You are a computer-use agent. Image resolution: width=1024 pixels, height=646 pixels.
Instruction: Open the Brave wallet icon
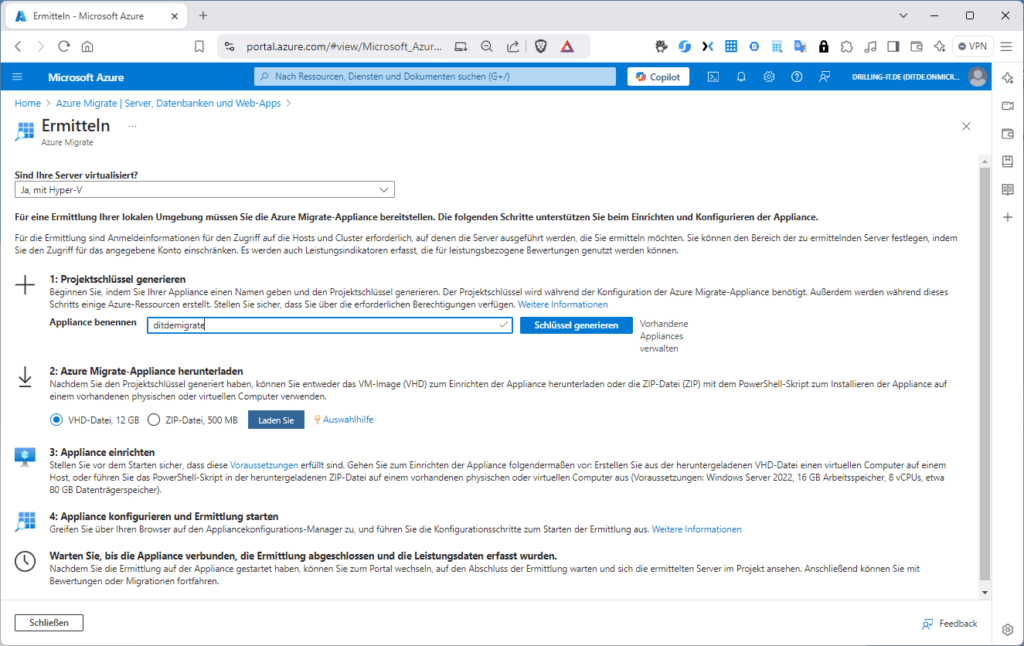coord(916,46)
